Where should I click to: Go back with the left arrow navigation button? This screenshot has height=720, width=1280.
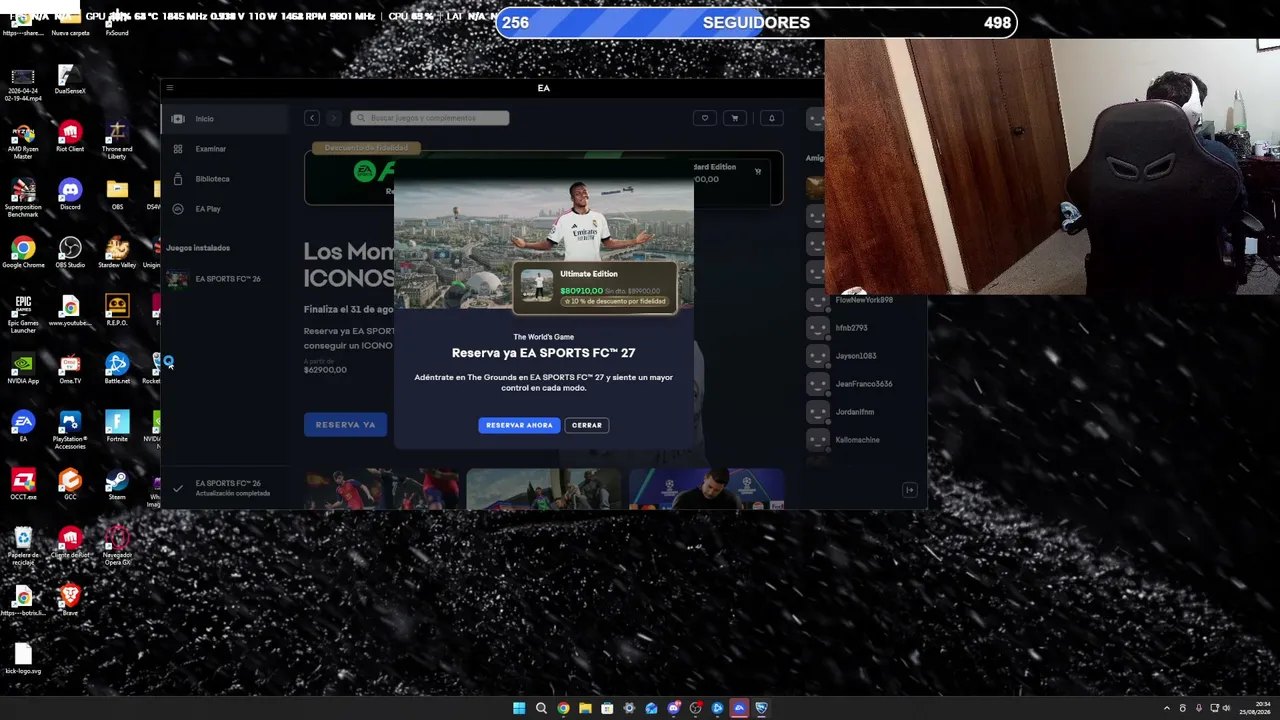[312, 118]
